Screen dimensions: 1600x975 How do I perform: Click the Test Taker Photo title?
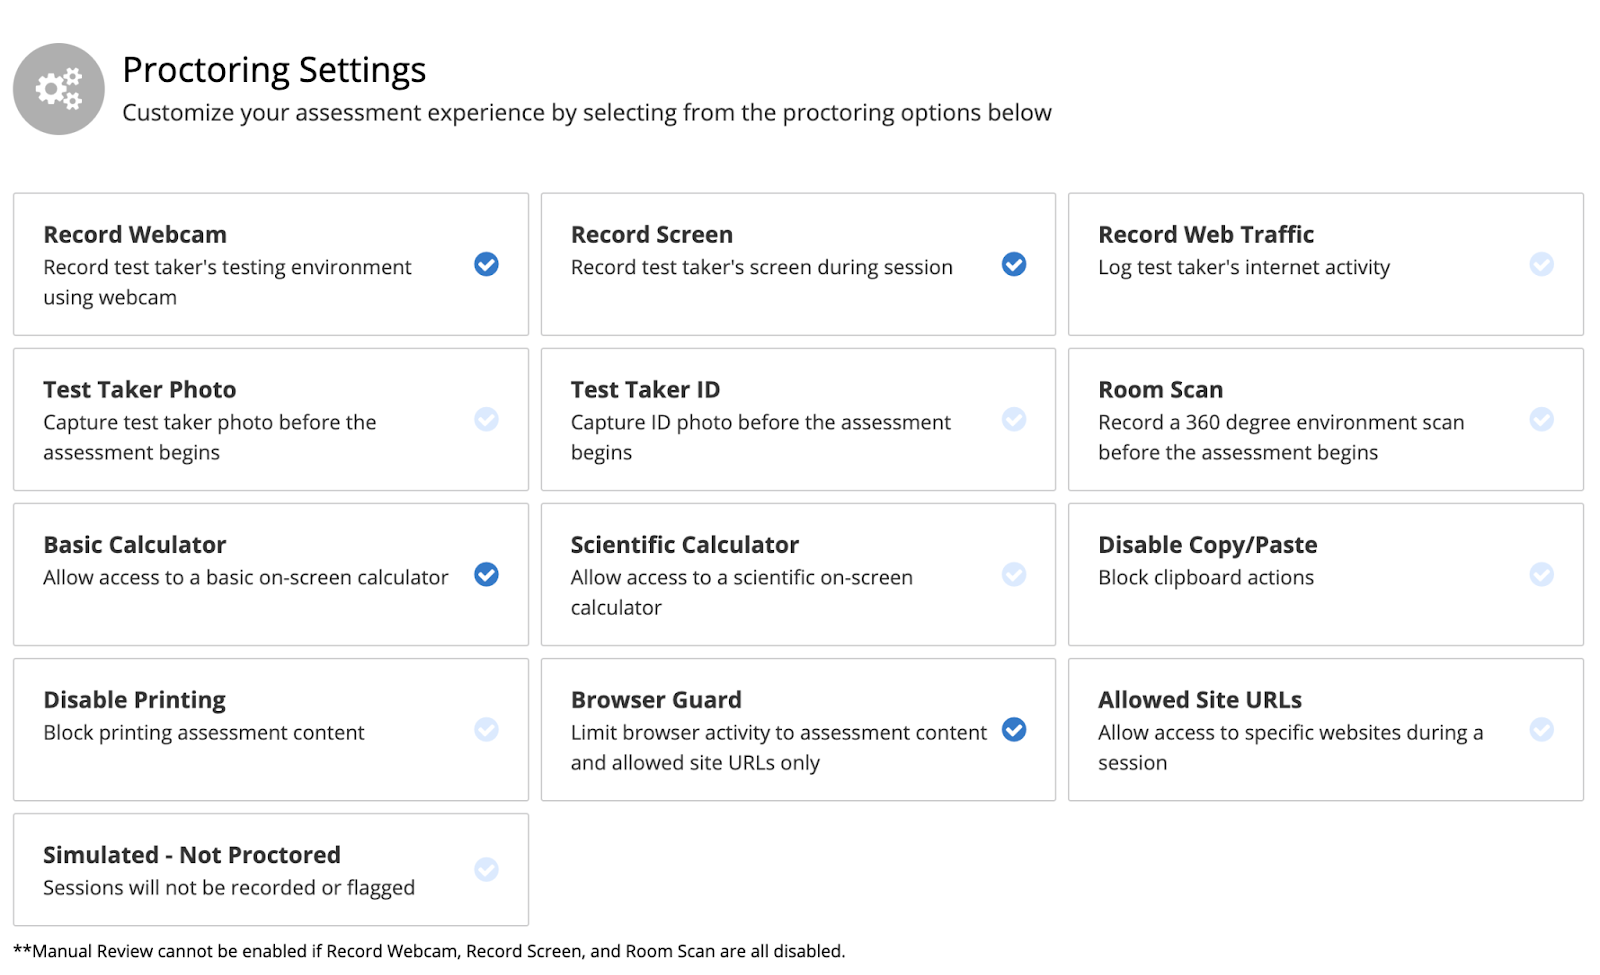pyautogui.click(x=140, y=390)
